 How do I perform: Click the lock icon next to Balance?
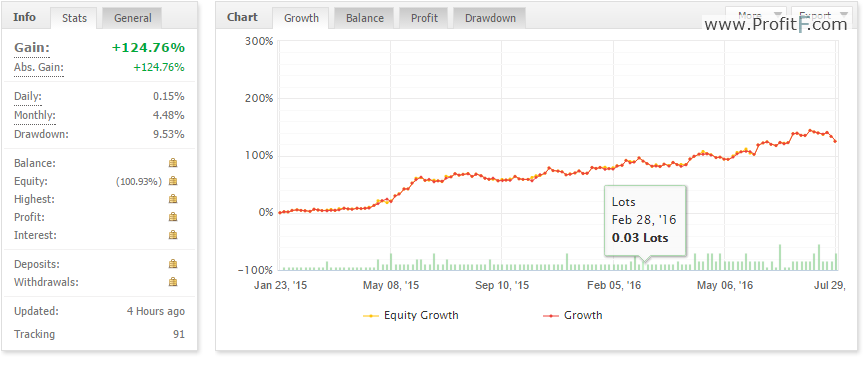(x=173, y=163)
